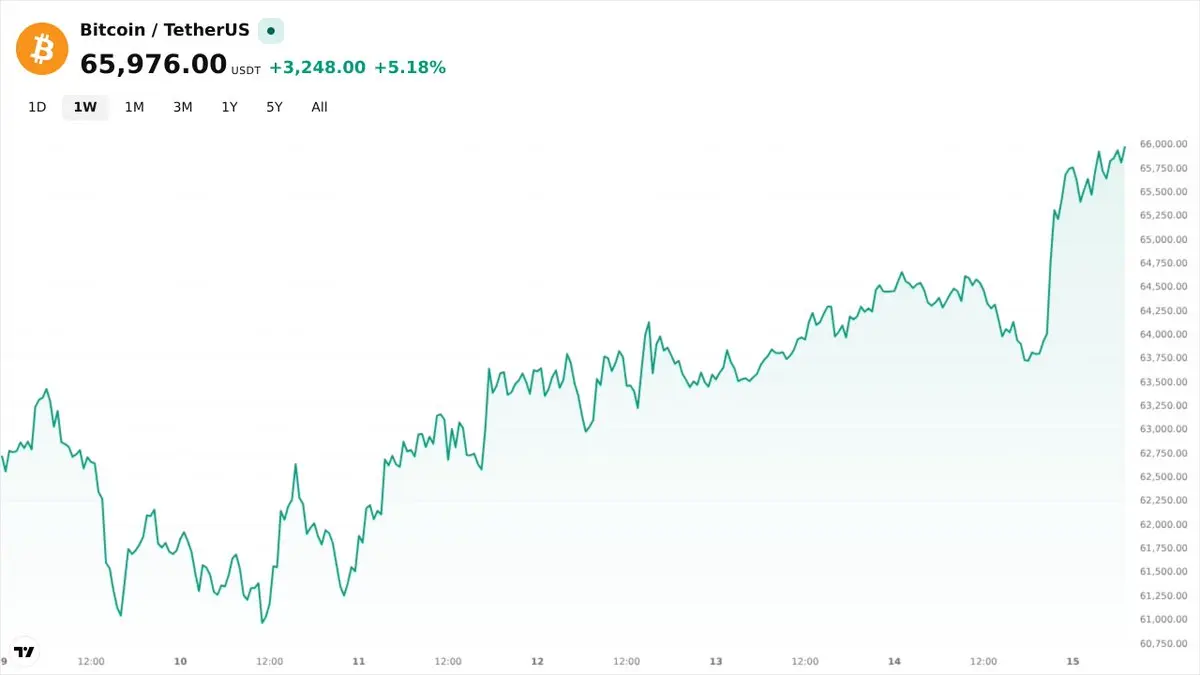Click the 65,976.00 current price
Image resolution: width=1200 pixels, height=675 pixels.
tap(154, 64)
